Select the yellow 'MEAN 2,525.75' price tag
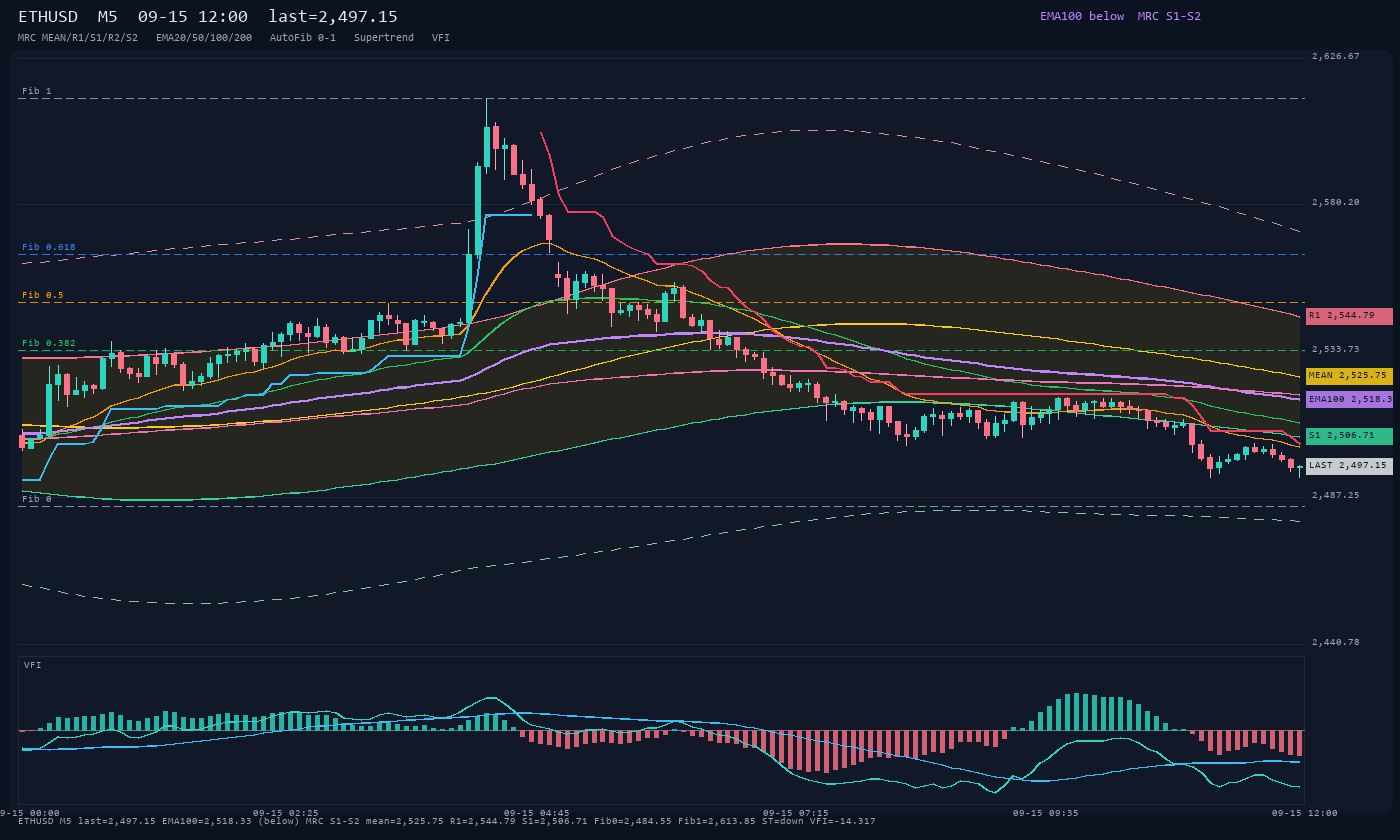 tap(1349, 376)
